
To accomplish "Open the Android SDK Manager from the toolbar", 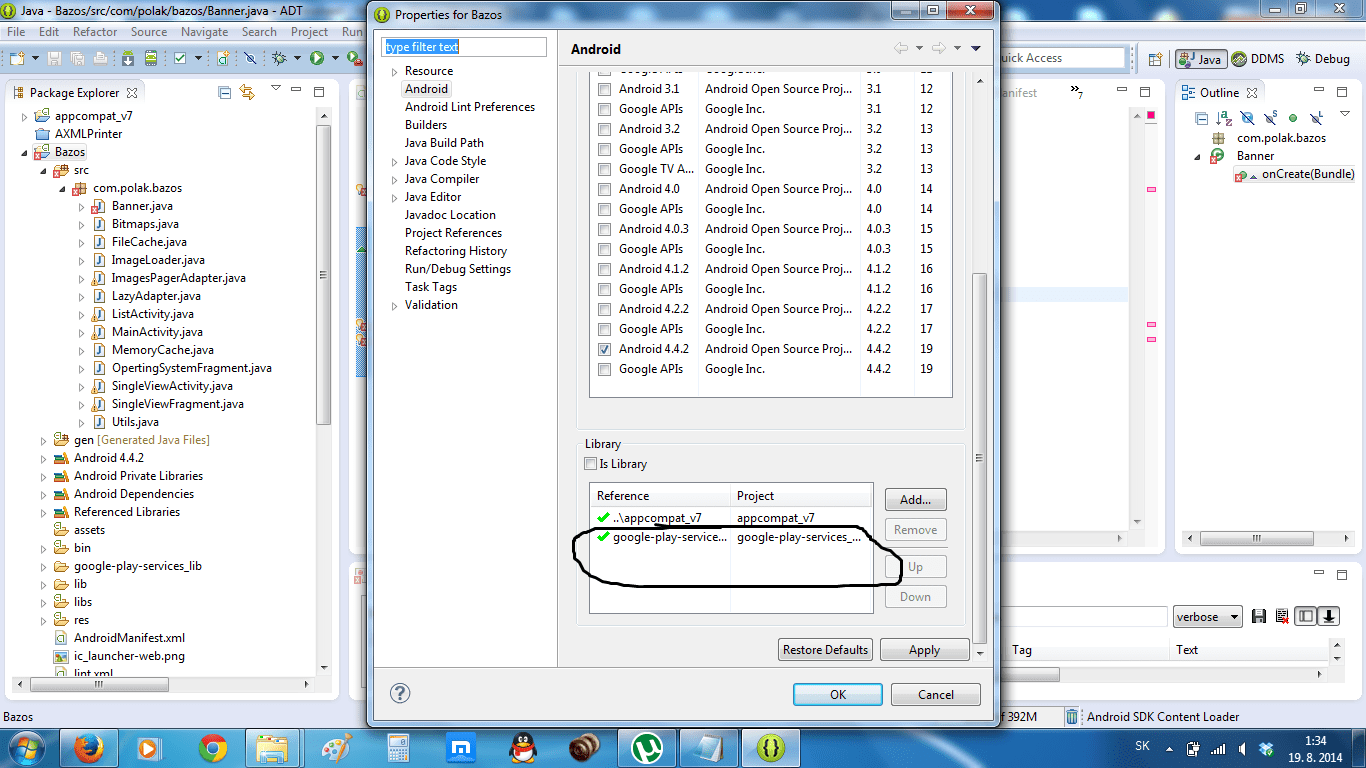I will tap(126, 59).
